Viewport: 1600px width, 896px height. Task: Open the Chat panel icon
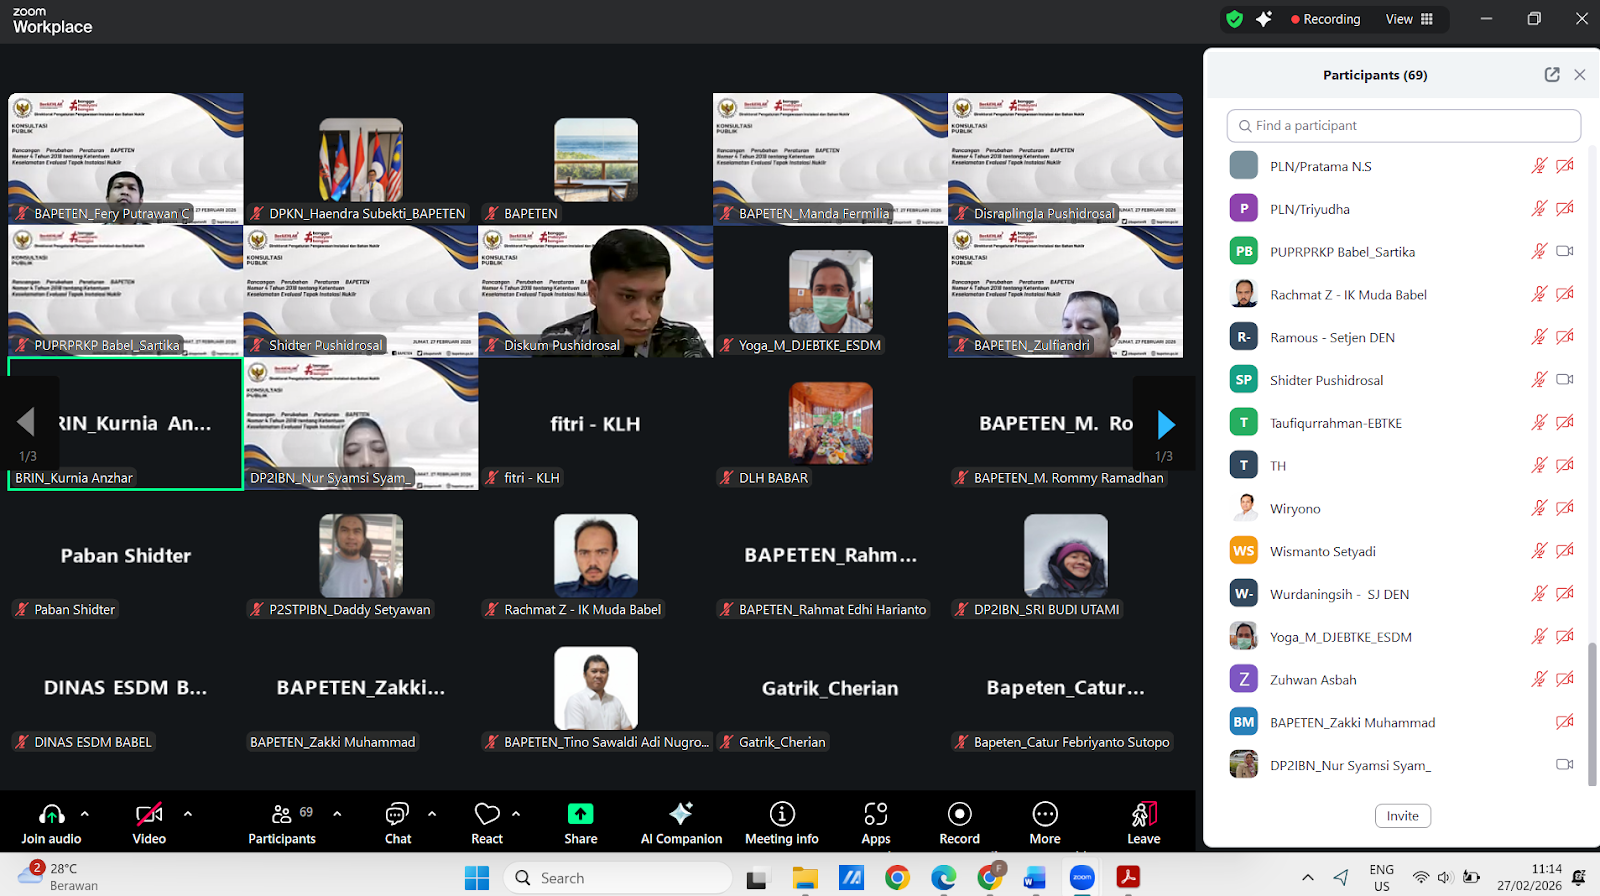coord(397,814)
